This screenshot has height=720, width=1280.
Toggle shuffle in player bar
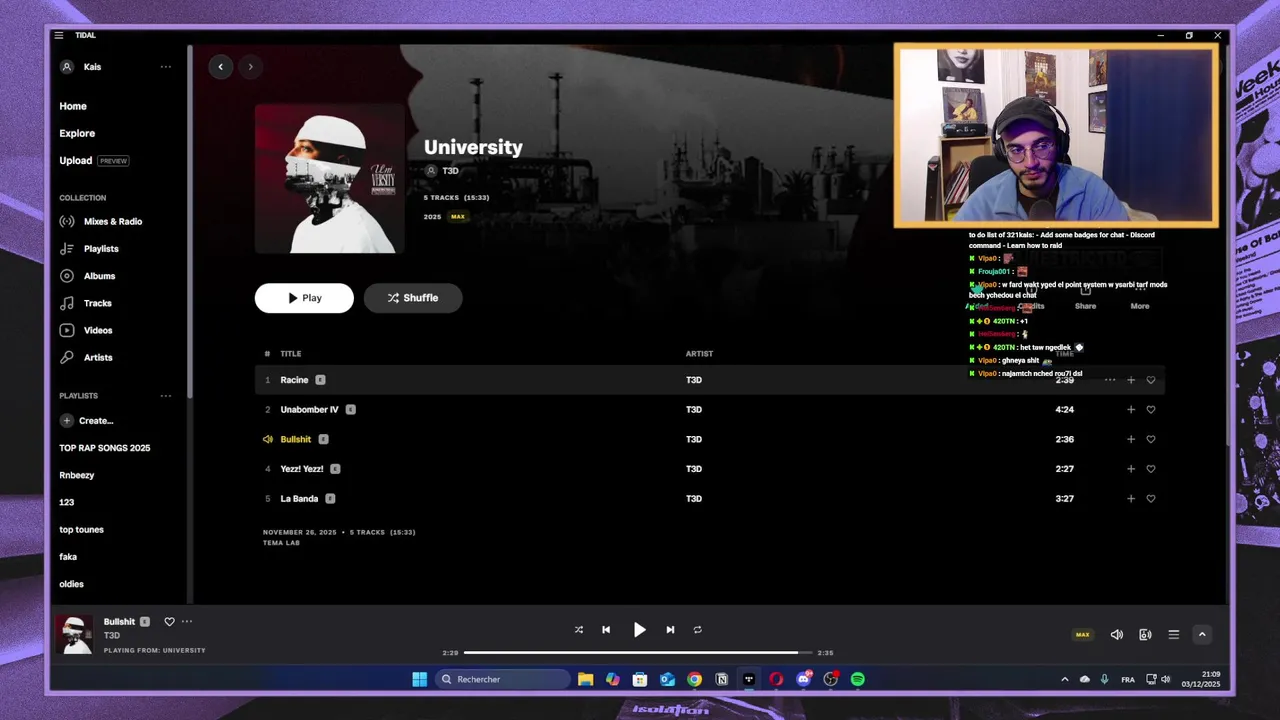(578, 630)
